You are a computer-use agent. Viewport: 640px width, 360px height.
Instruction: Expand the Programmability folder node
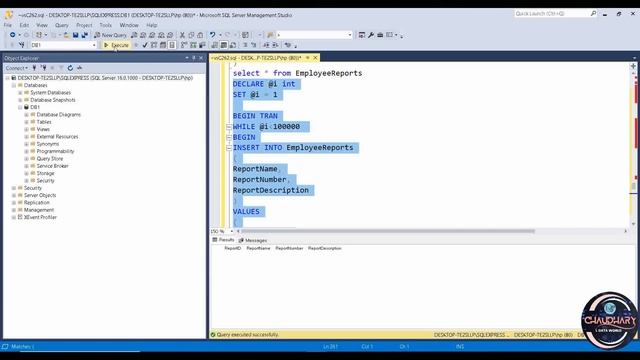tap(27, 151)
